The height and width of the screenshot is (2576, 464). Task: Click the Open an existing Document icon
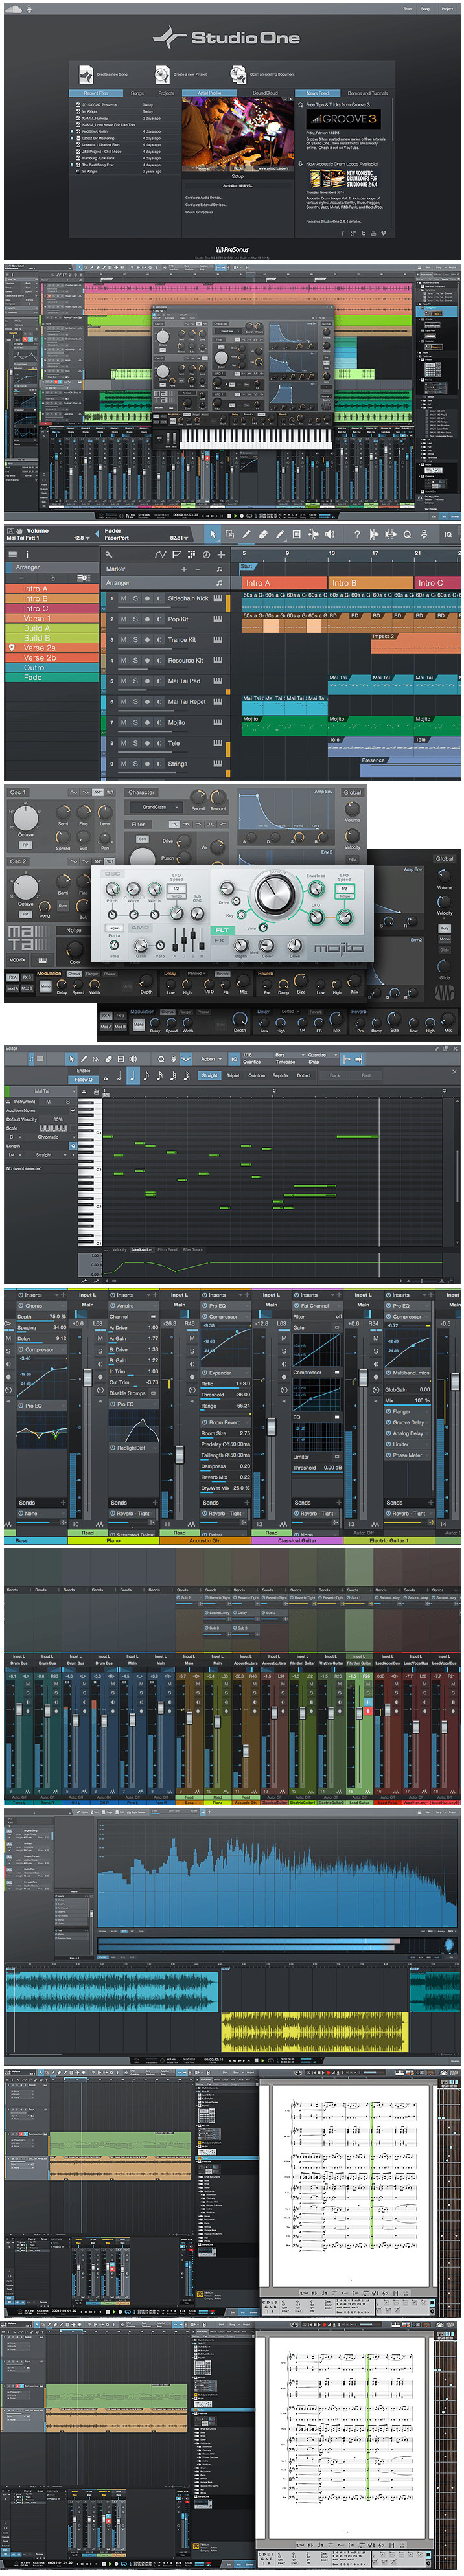(238, 74)
